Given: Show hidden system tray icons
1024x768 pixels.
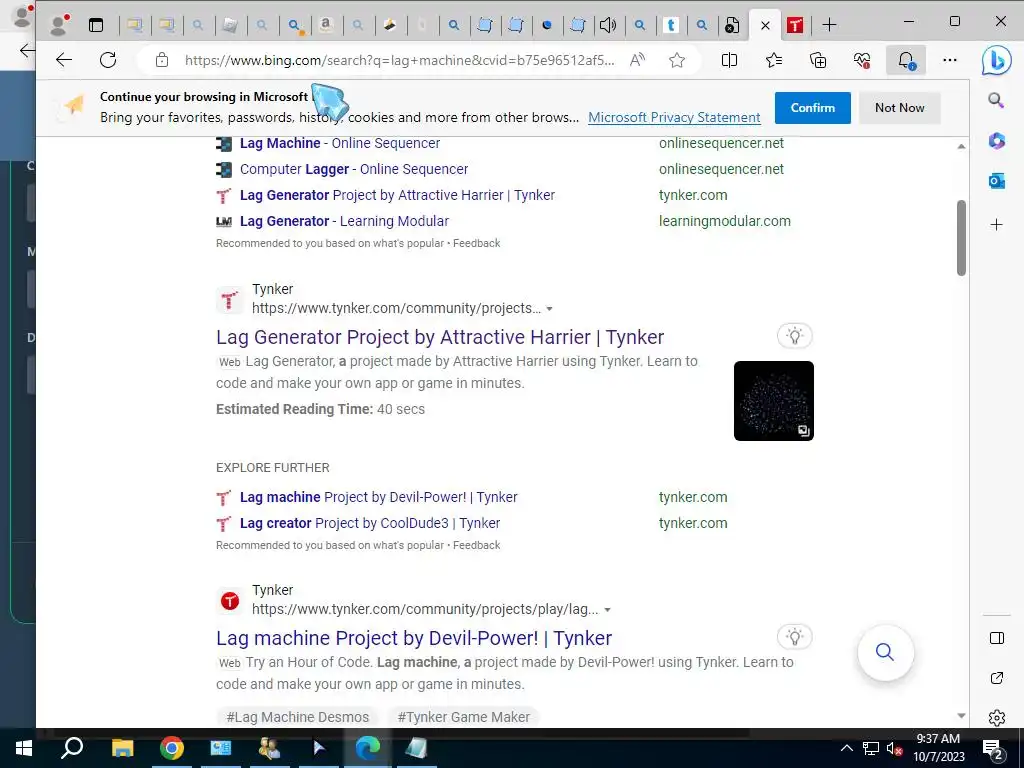Looking at the screenshot, I should coord(846,748).
